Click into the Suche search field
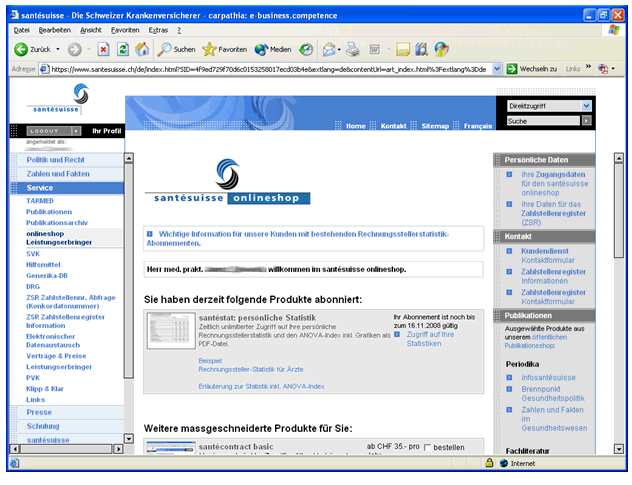This screenshot has height=485, width=632. pos(544,121)
